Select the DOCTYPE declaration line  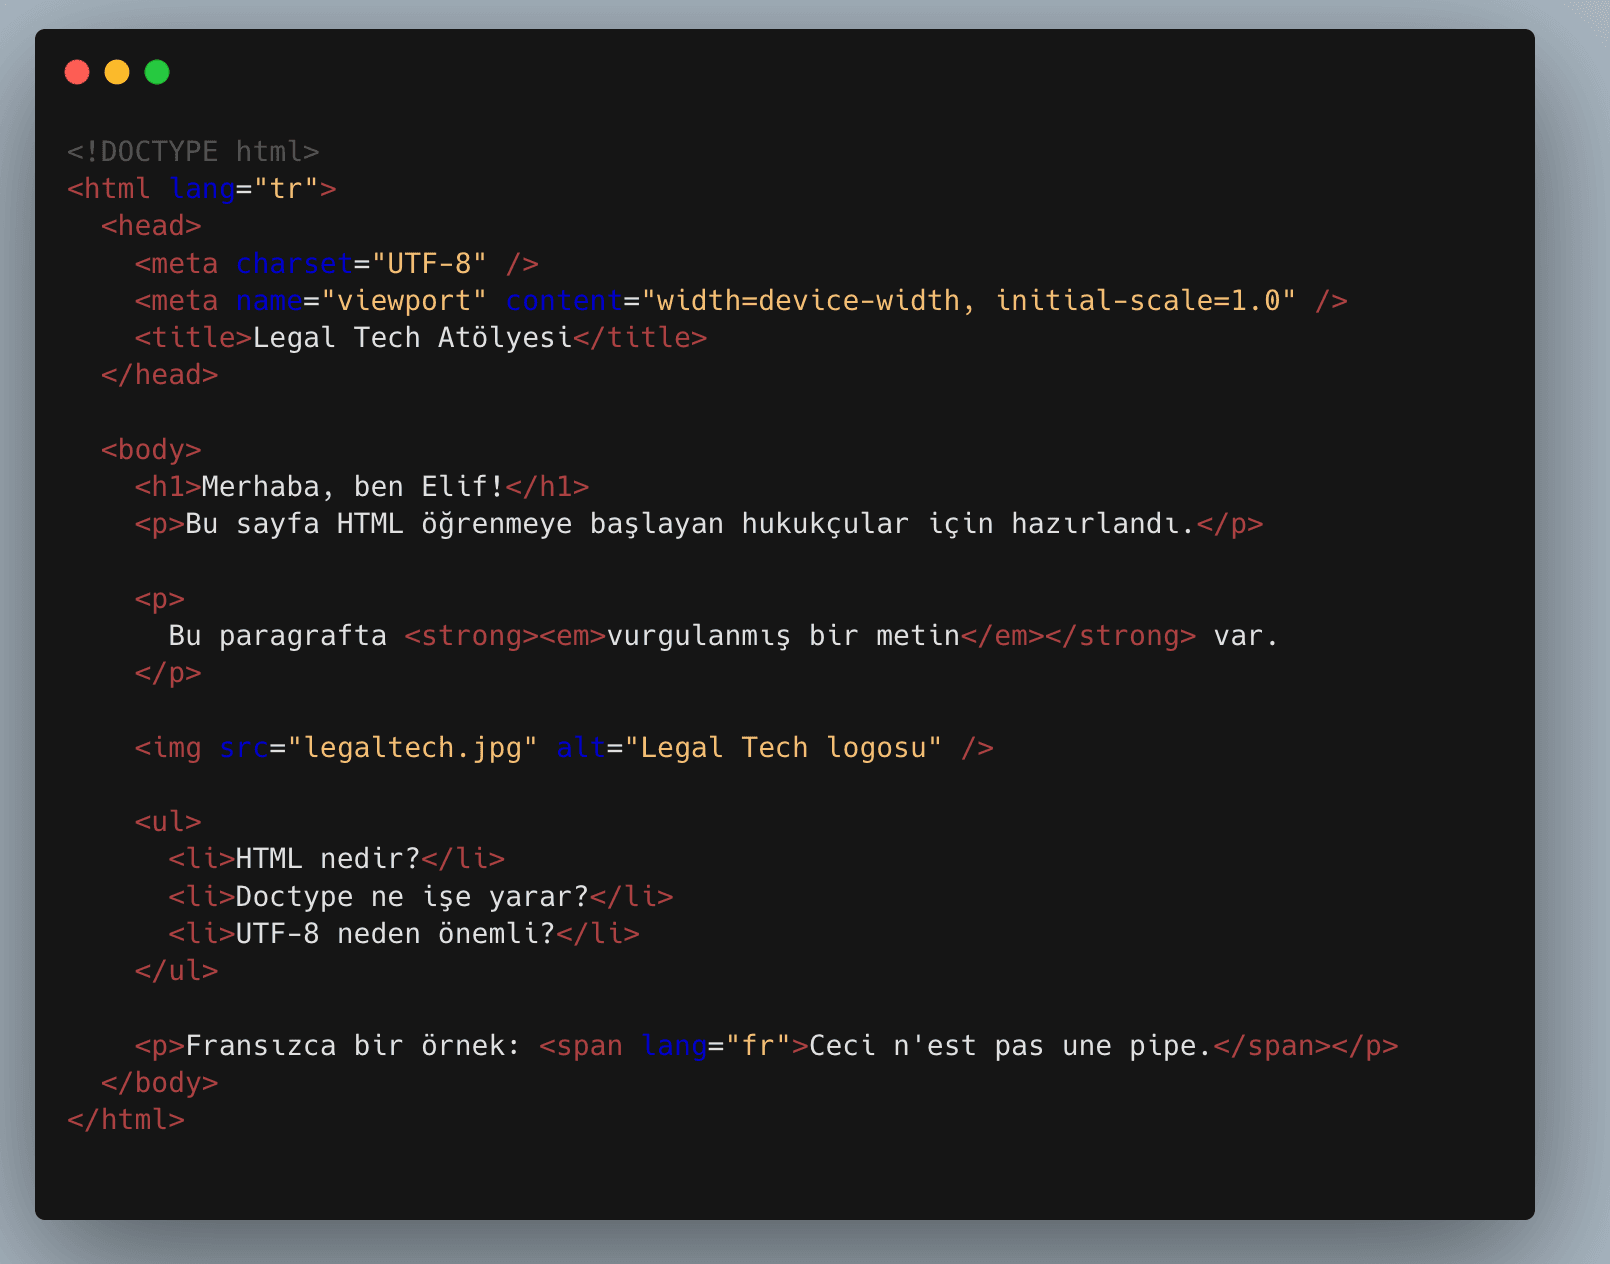click(x=192, y=151)
